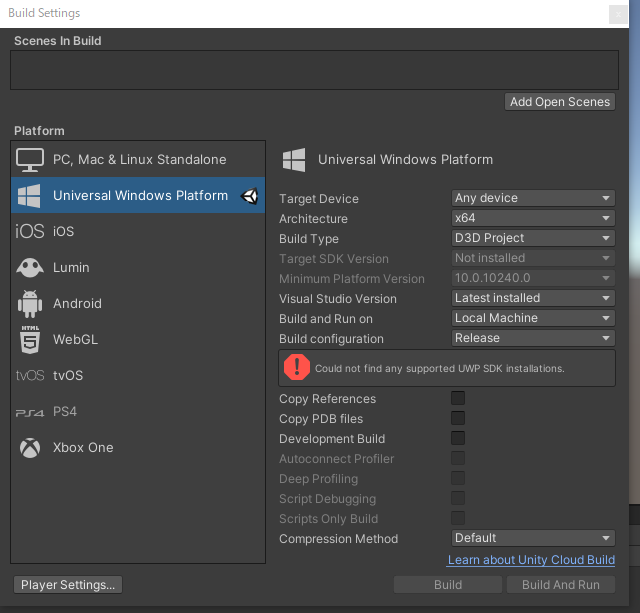Viewport: 640px width, 613px height.
Task: Select the Xbox One logo icon
Action: pyautogui.click(x=30, y=448)
